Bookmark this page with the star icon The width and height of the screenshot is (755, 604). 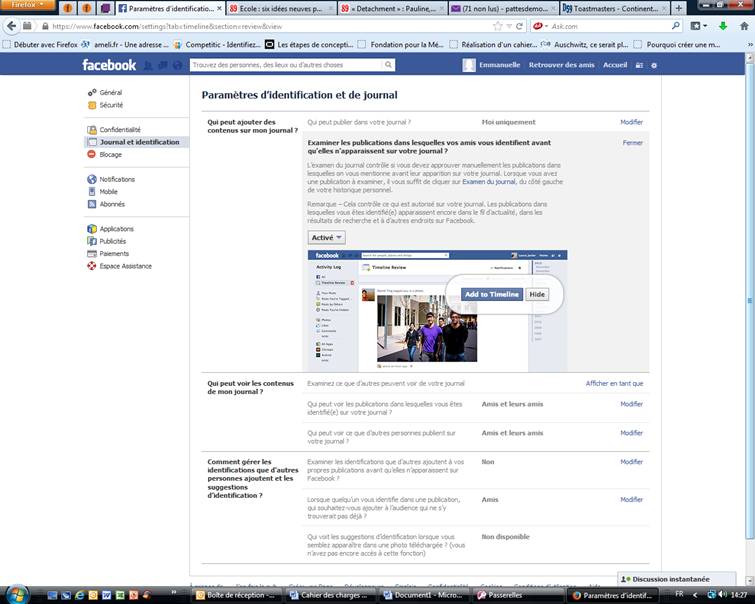click(x=497, y=26)
